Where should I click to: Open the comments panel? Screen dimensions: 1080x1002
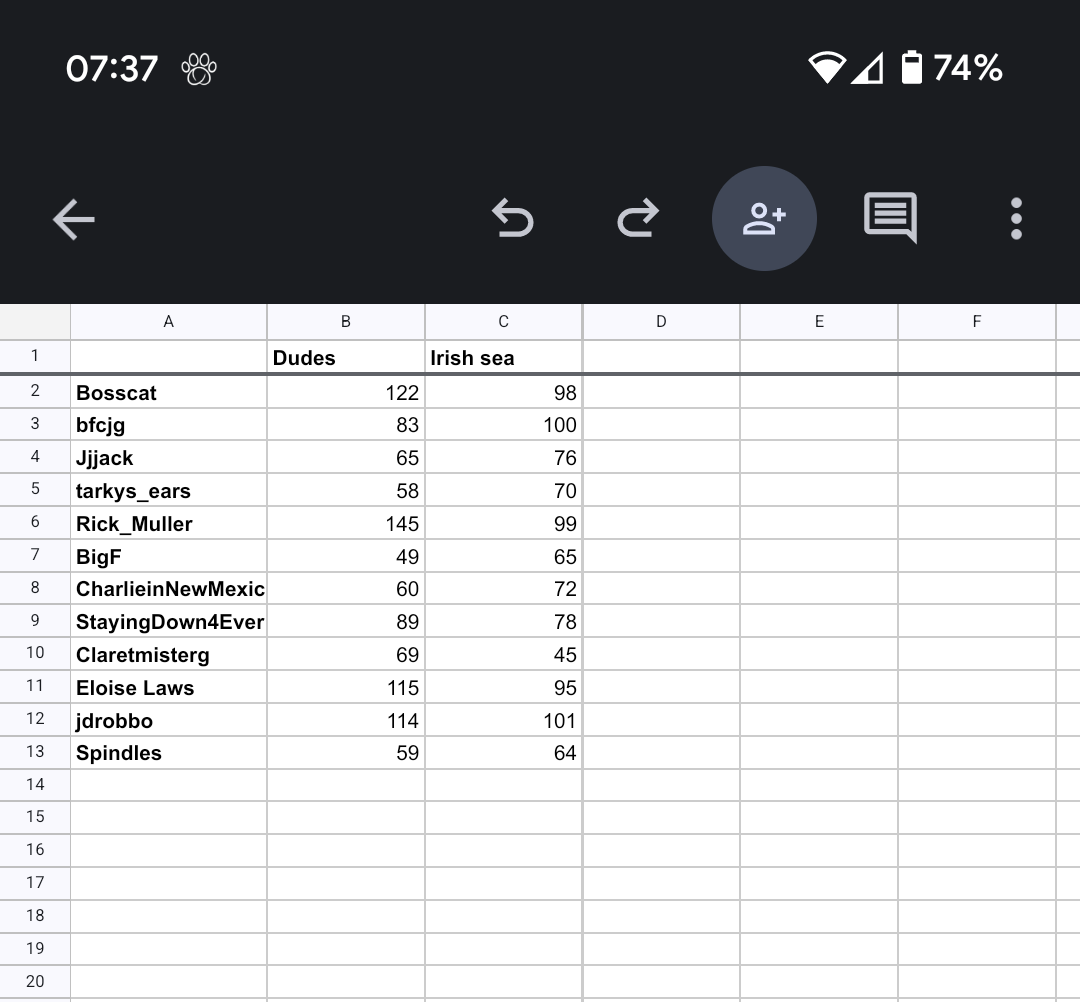click(x=890, y=217)
